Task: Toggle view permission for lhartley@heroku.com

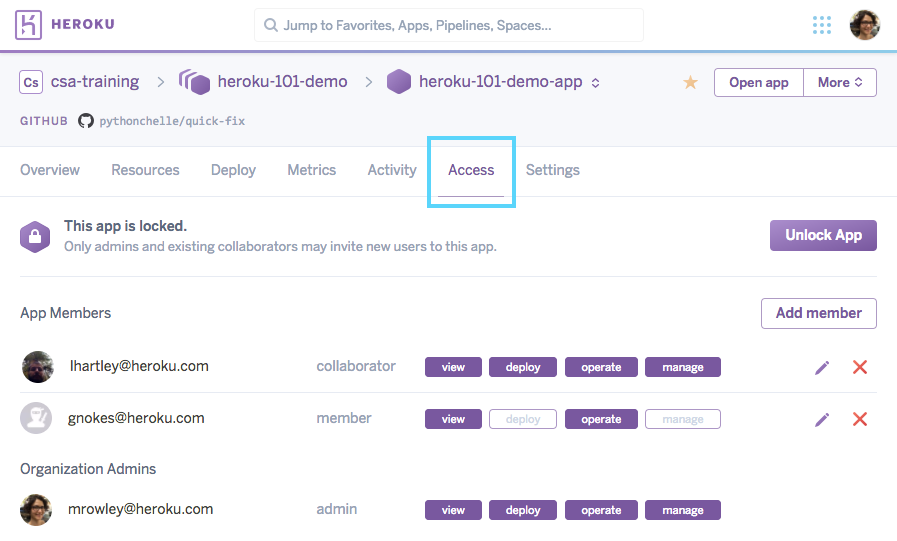Action: click(x=453, y=367)
